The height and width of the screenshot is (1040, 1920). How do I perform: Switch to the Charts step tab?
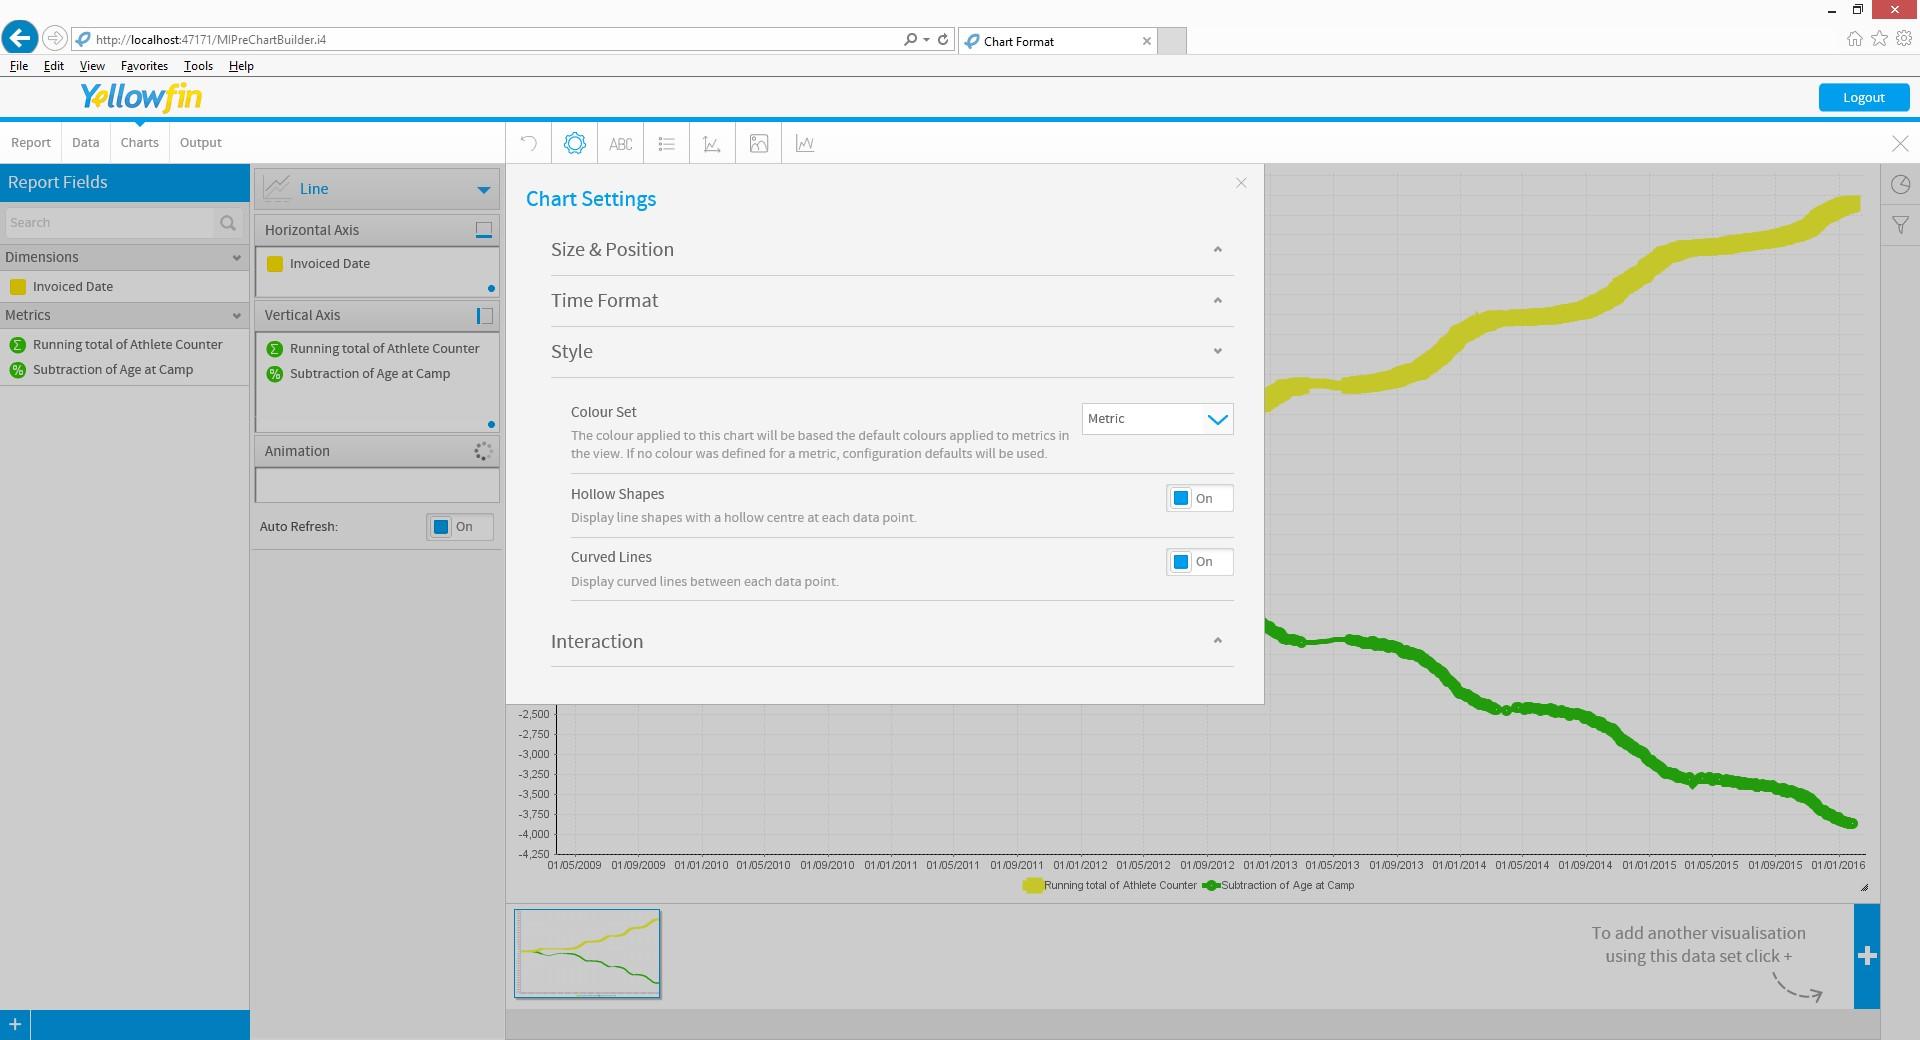click(140, 143)
